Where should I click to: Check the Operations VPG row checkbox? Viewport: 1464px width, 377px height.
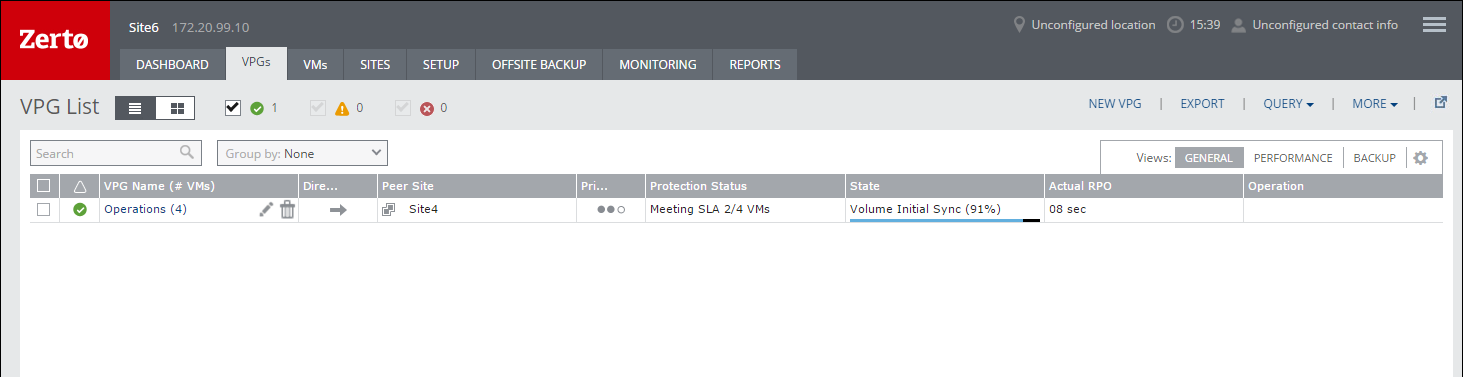(43, 209)
